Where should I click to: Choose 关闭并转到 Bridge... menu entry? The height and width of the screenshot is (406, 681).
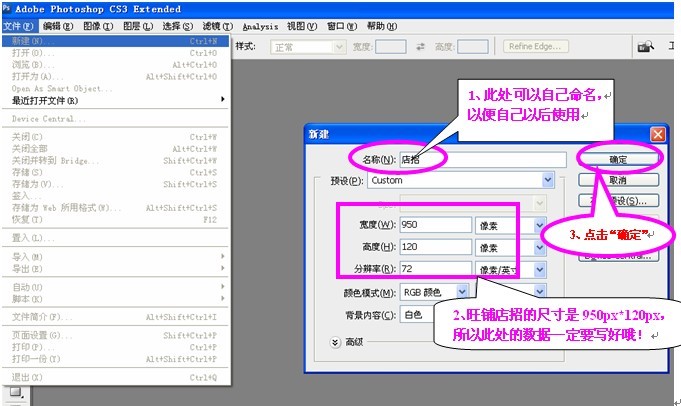pos(116,161)
